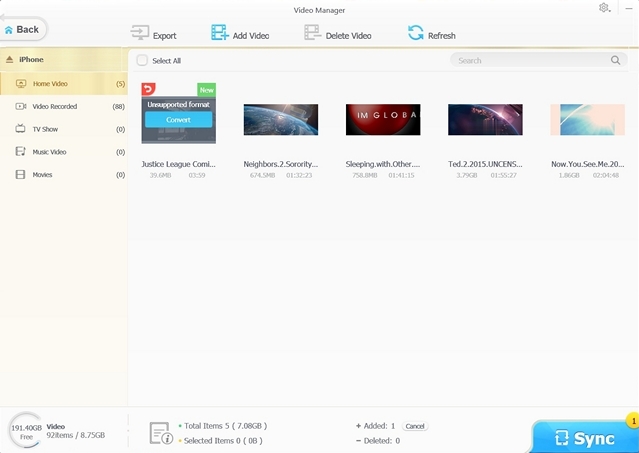Open the Video Recorded category

pos(64,106)
